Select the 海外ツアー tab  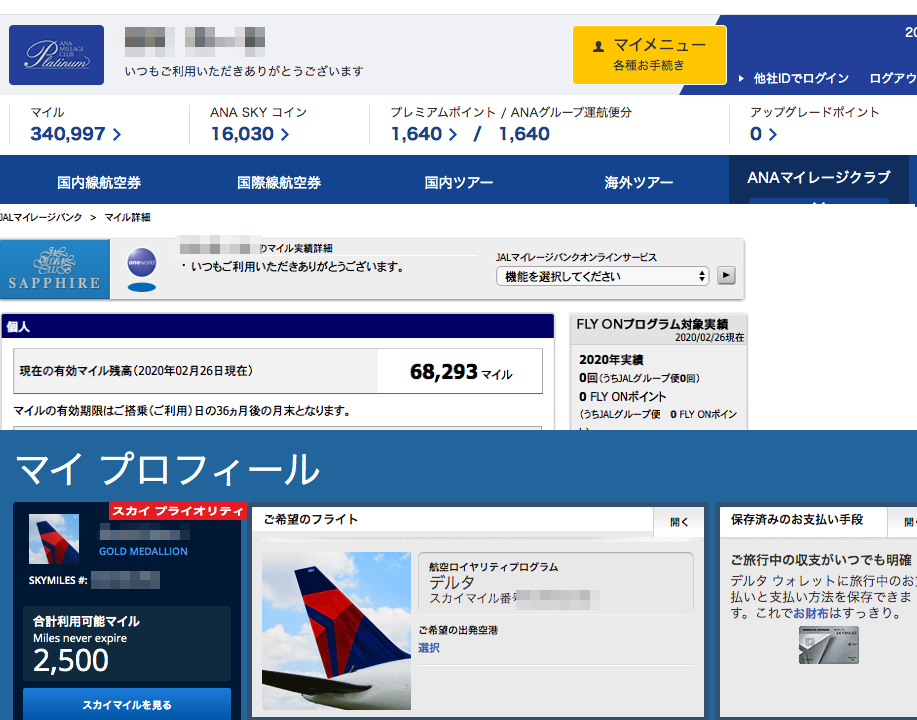tap(639, 182)
